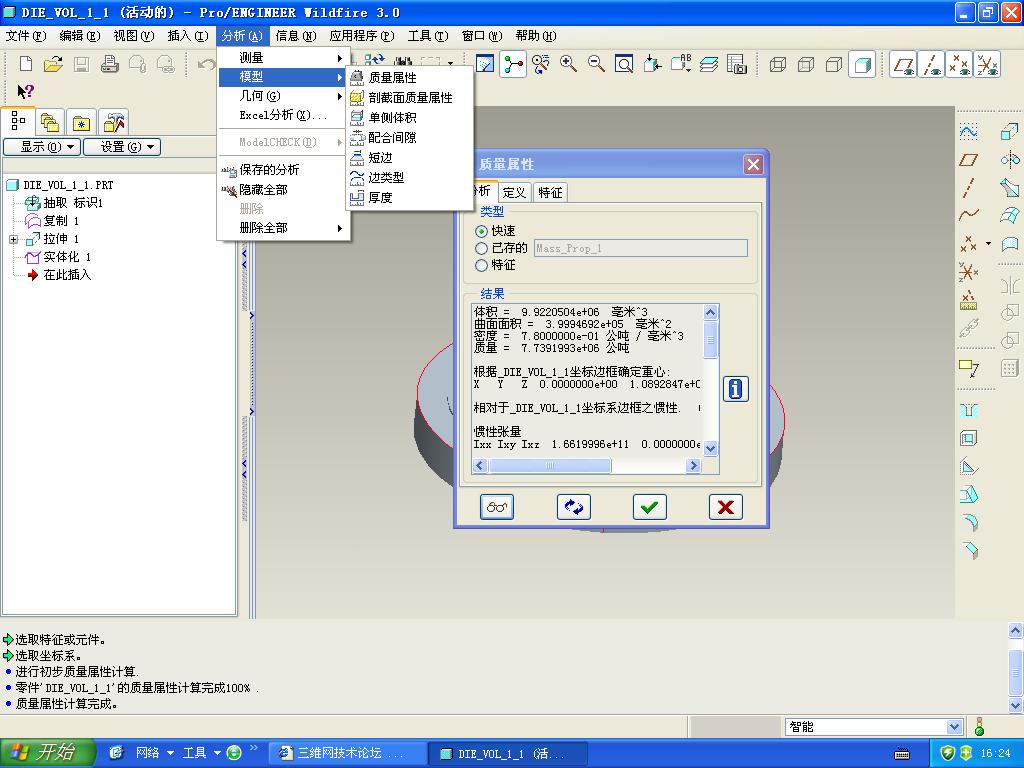Open the 显示 dropdown button
Image resolution: width=1024 pixels, height=768 pixels.
42,147
